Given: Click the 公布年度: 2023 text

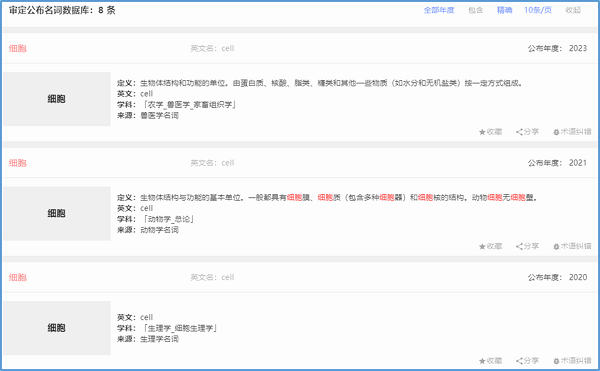Looking at the screenshot, I should (x=557, y=48).
